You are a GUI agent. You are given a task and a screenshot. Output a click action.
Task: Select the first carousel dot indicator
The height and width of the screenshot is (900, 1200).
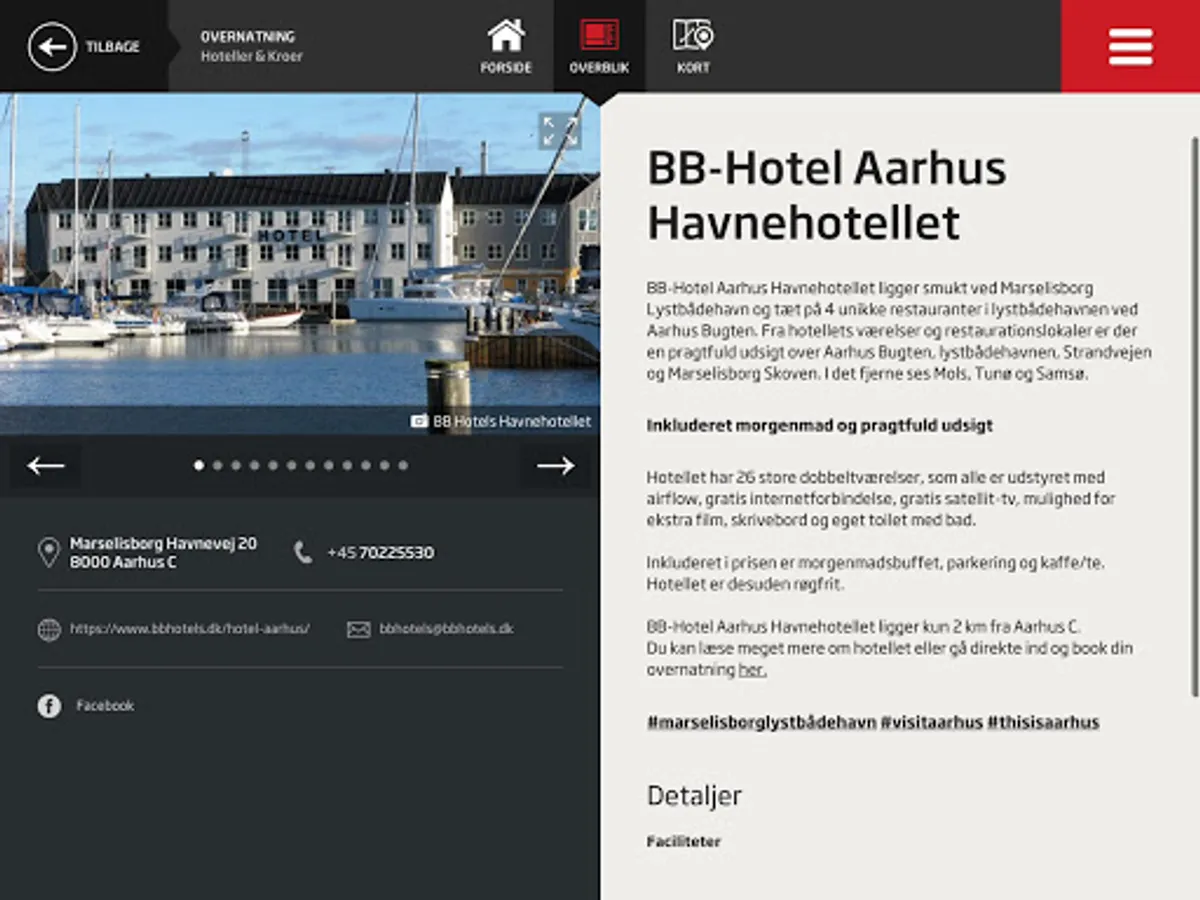click(199, 465)
